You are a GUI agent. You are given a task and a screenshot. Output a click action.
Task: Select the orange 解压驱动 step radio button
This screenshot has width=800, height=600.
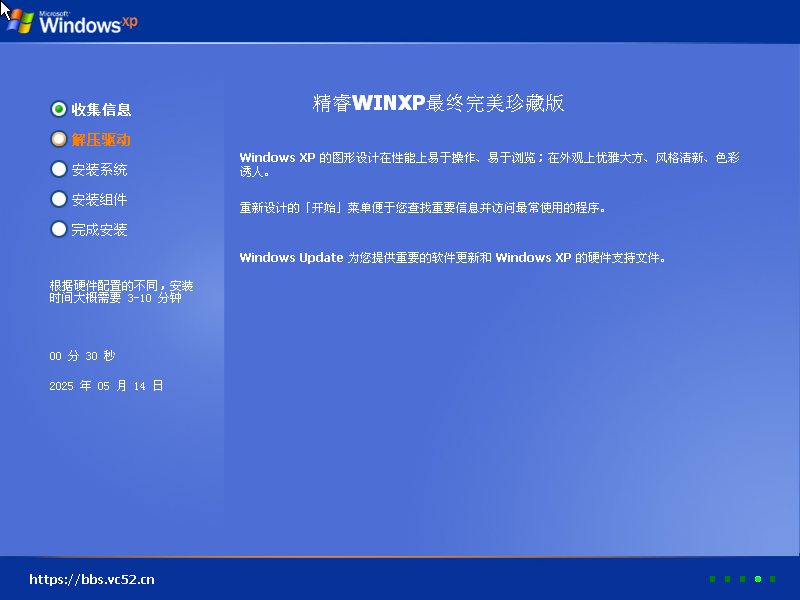[58, 139]
